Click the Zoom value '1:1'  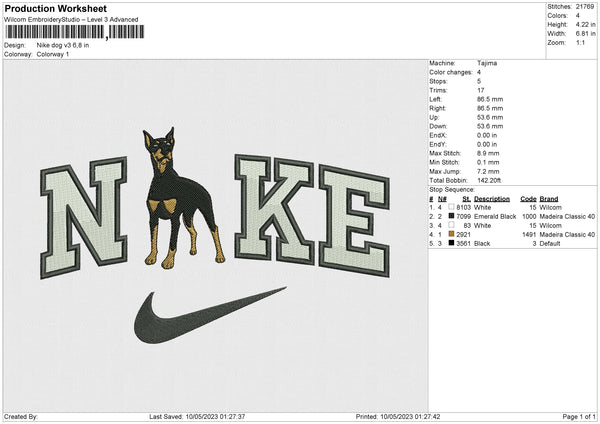coord(580,42)
